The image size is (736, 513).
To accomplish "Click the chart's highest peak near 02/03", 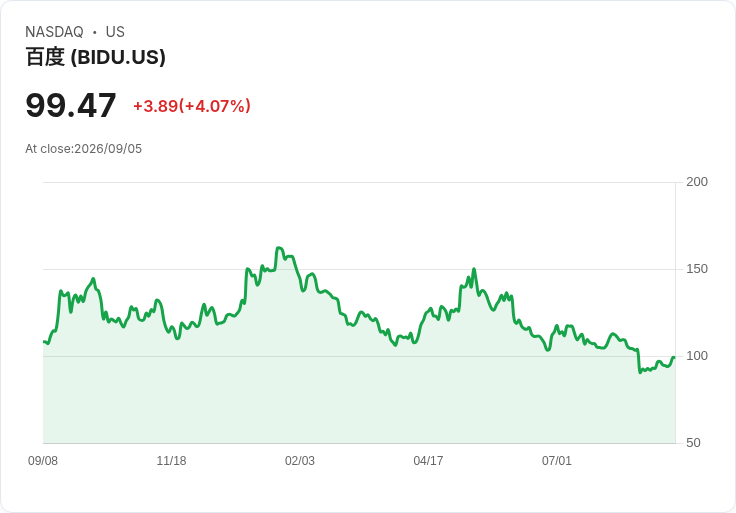I will click(x=279, y=247).
